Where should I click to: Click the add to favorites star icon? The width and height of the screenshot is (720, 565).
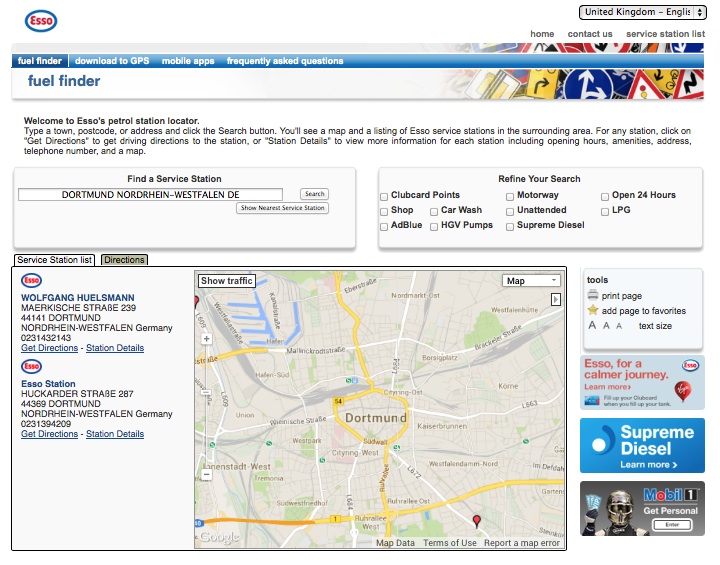coord(593,311)
